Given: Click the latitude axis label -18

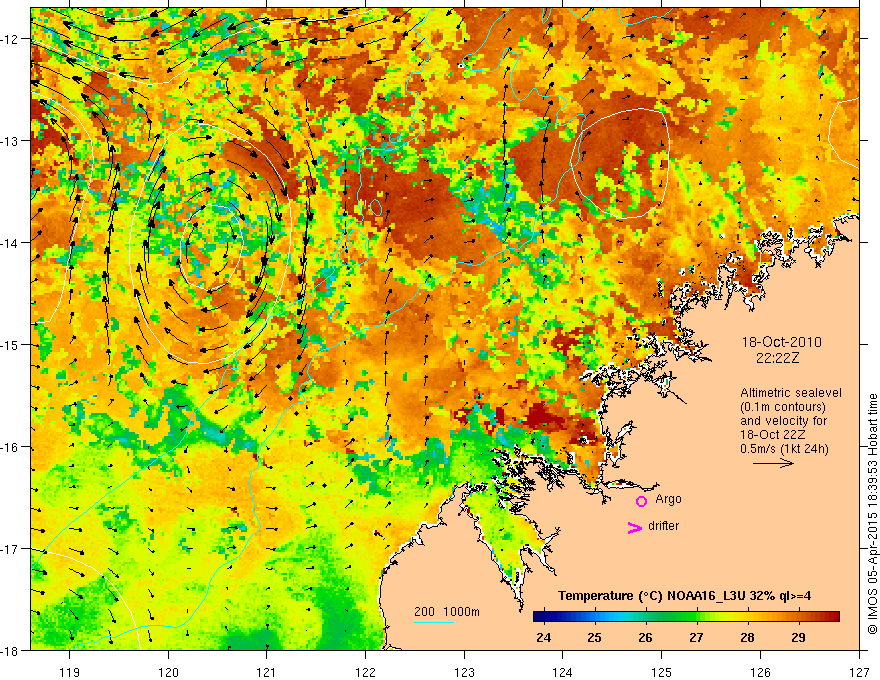Looking at the screenshot, I should (10, 650).
